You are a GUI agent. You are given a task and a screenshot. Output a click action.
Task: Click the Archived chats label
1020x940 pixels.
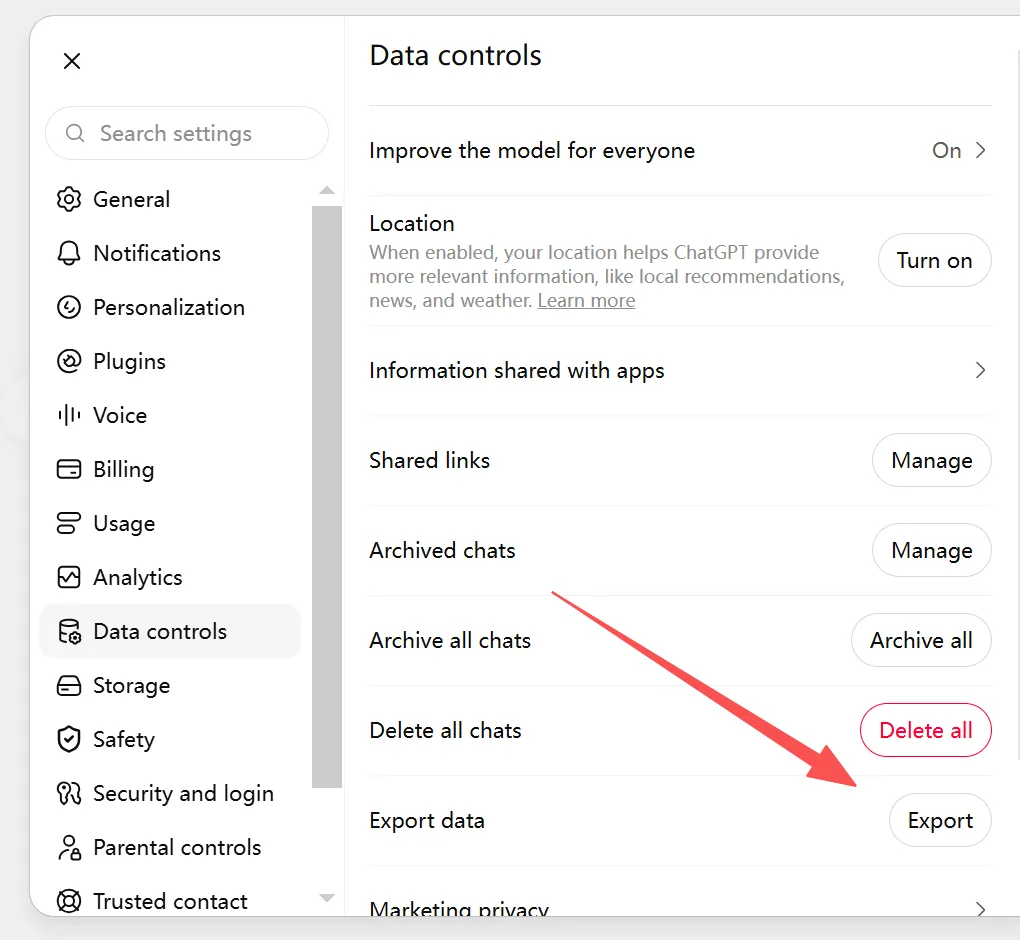pos(442,550)
